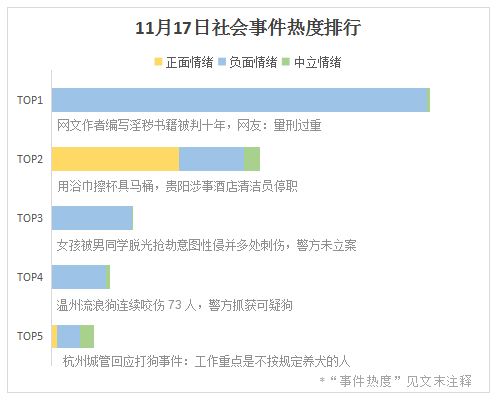Select the 负面情绪 legend label
501x400 pixels.
(x=253, y=62)
